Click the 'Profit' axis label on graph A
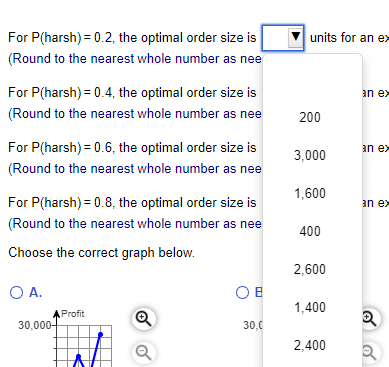 (73, 314)
